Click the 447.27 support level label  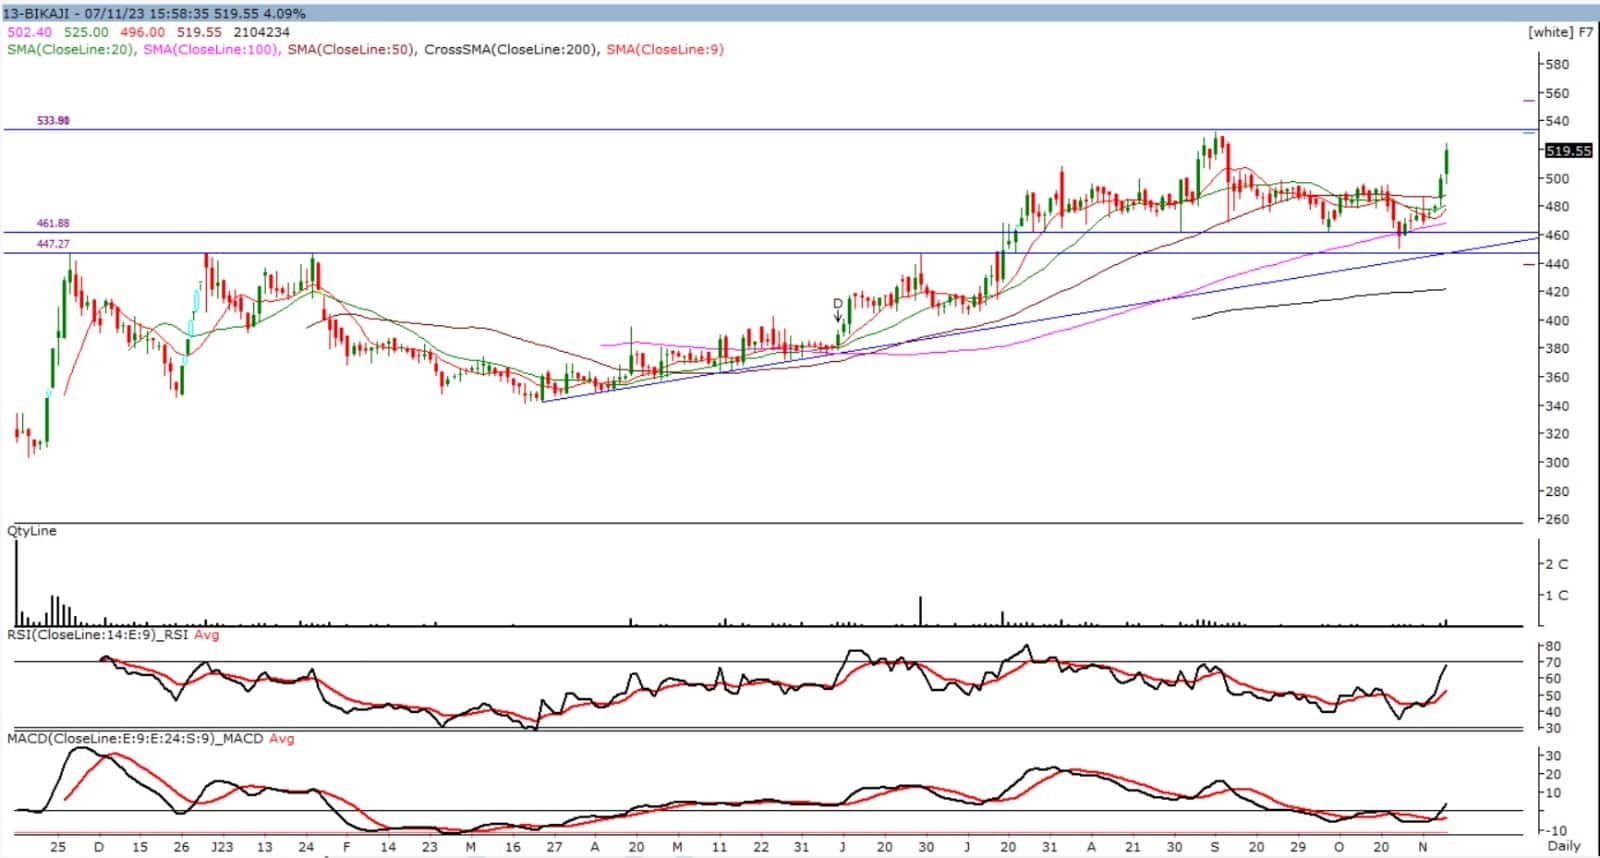[x=53, y=244]
